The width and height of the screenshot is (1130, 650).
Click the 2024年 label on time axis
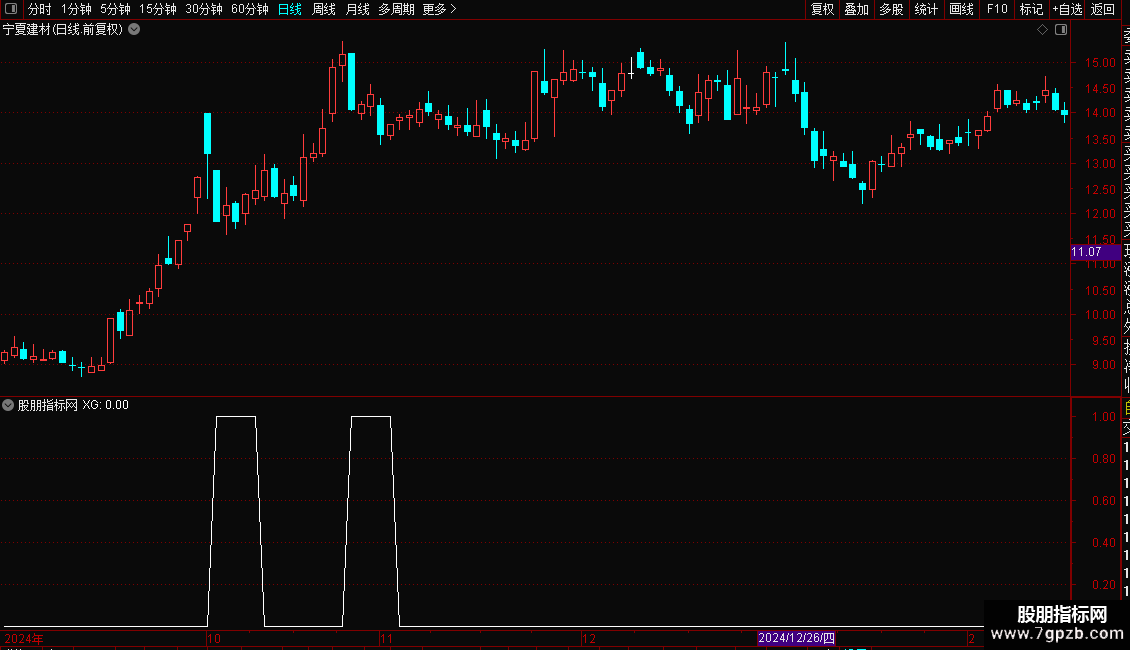[x=24, y=638]
